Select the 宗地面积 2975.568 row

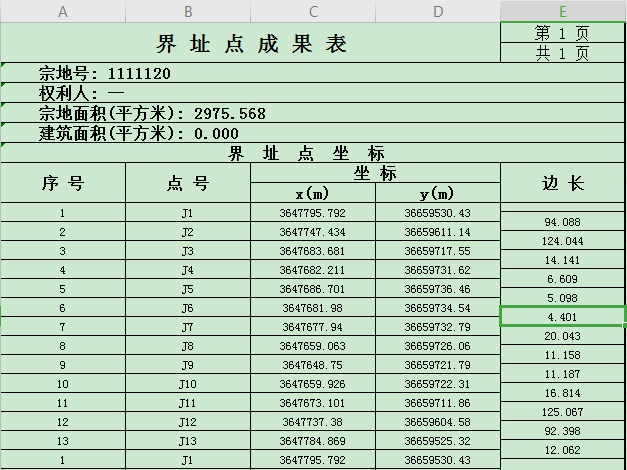(x=312, y=113)
